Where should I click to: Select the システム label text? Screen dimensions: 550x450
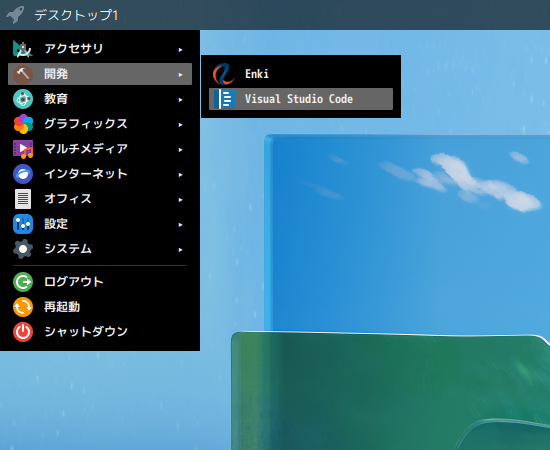click(x=68, y=249)
